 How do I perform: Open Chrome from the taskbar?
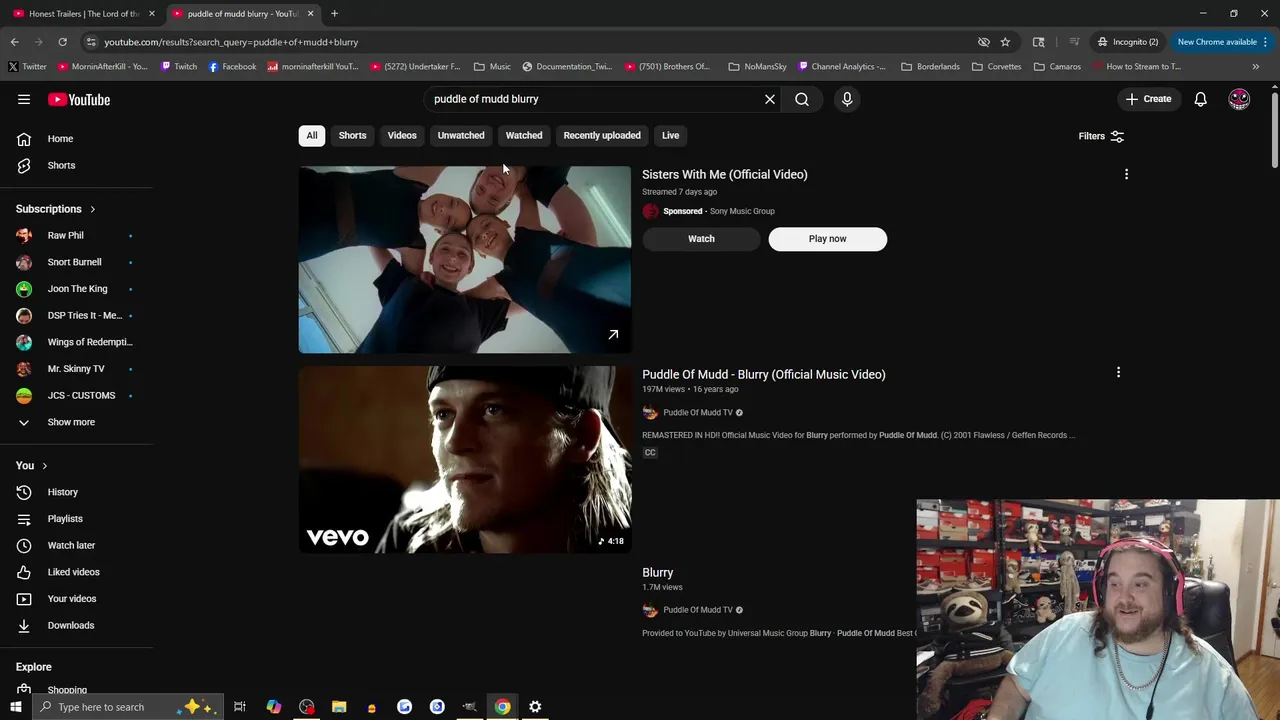pyautogui.click(x=502, y=707)
